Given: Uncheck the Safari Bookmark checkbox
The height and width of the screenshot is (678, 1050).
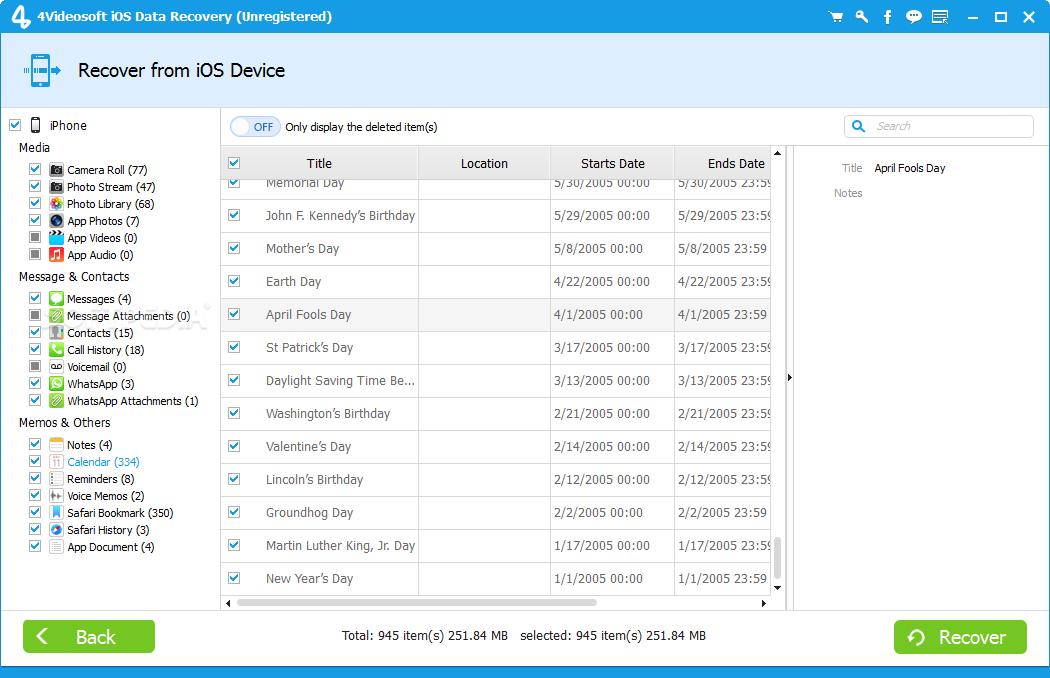Looking at the screenshot, I should pos(35,512).
